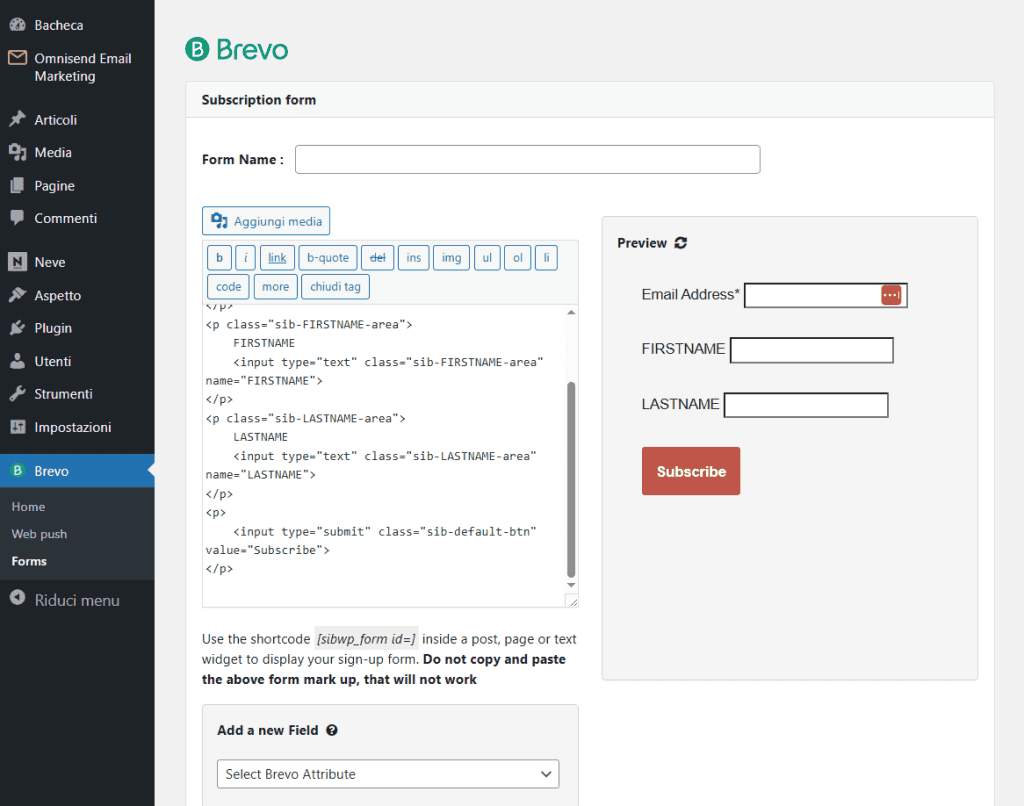Refresh the form Preview with the reload icon
Screen dimensions: 1024x806
pyautogui.click(x=680, y=243)
